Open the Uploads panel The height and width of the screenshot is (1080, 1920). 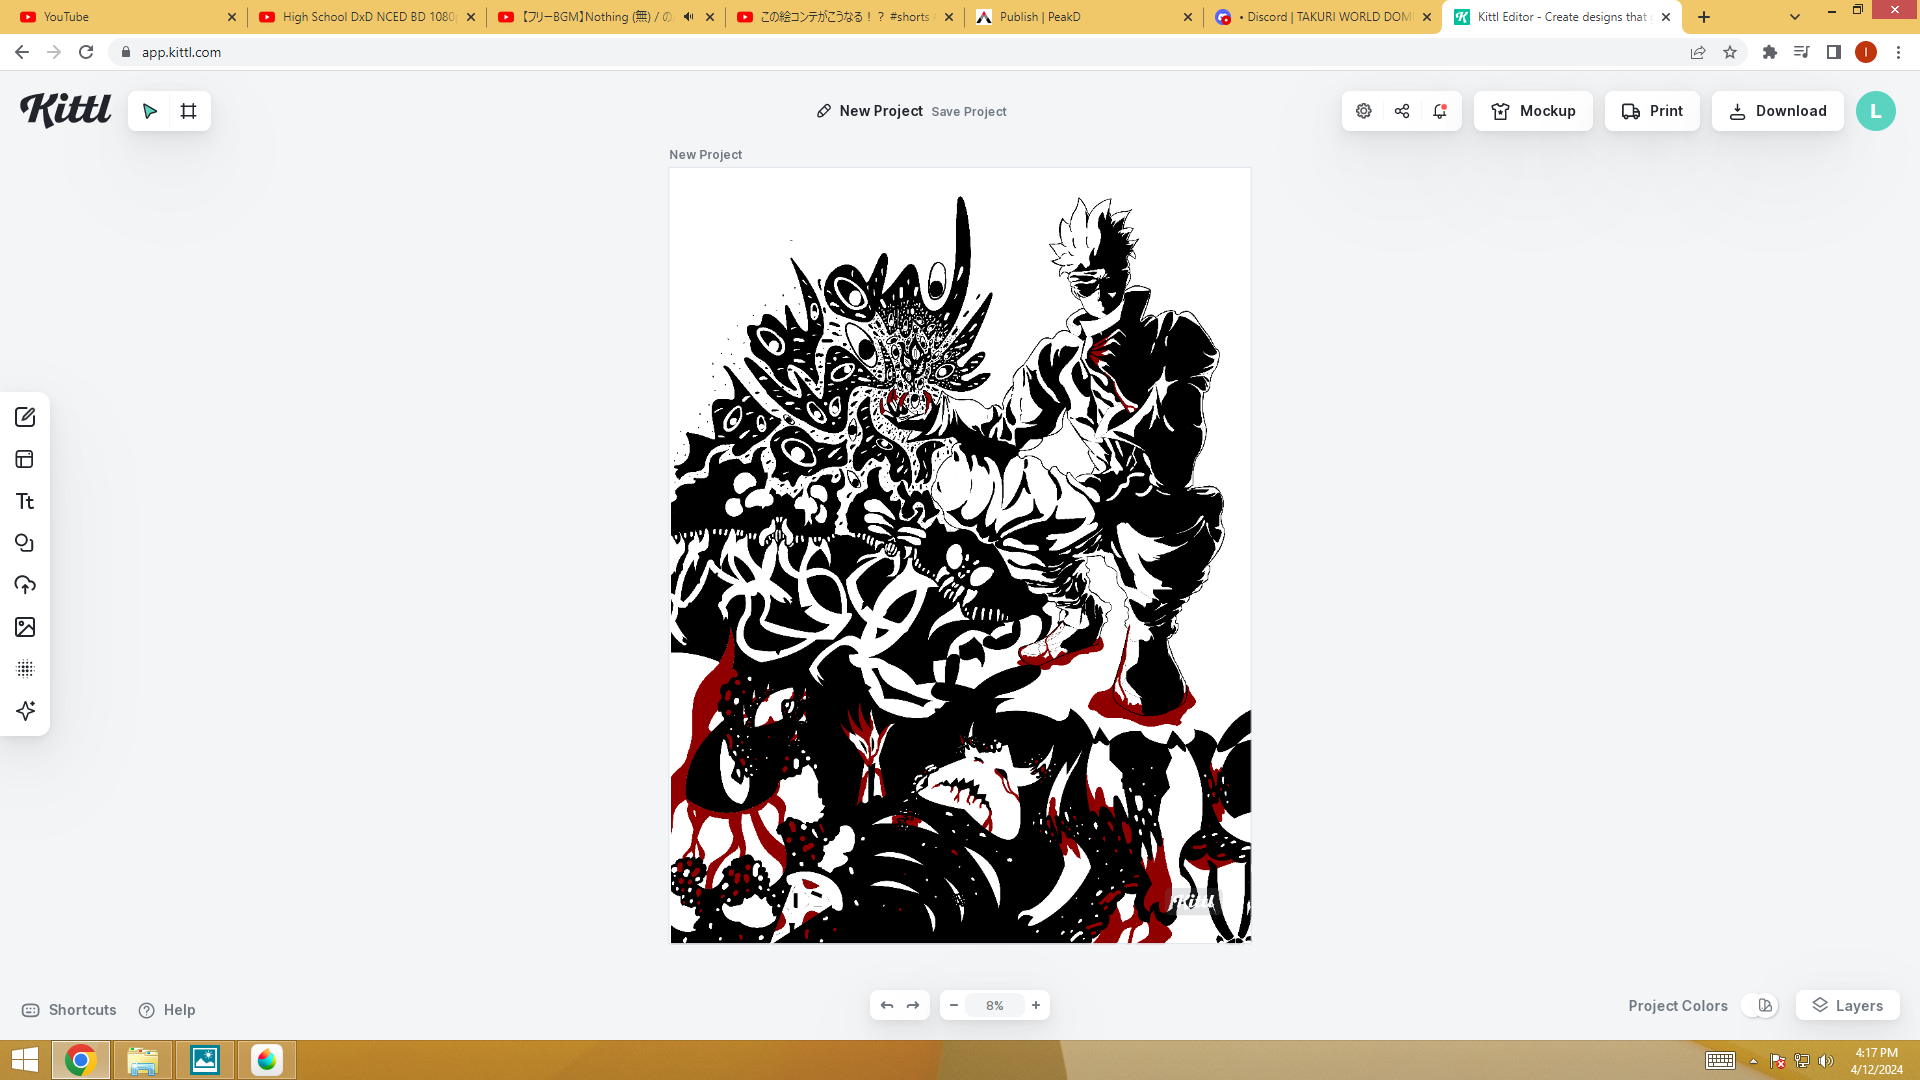pyautogui.click(x=25, y=585)
